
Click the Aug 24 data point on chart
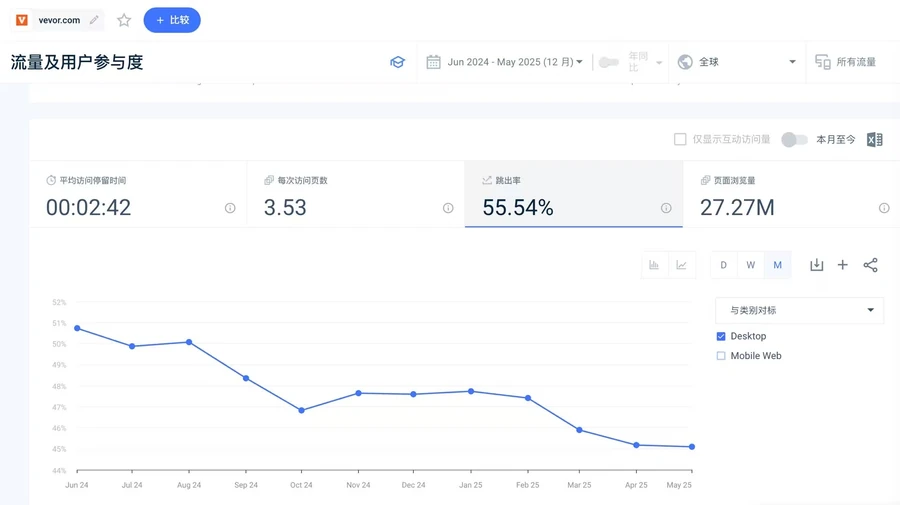point(189,342)
